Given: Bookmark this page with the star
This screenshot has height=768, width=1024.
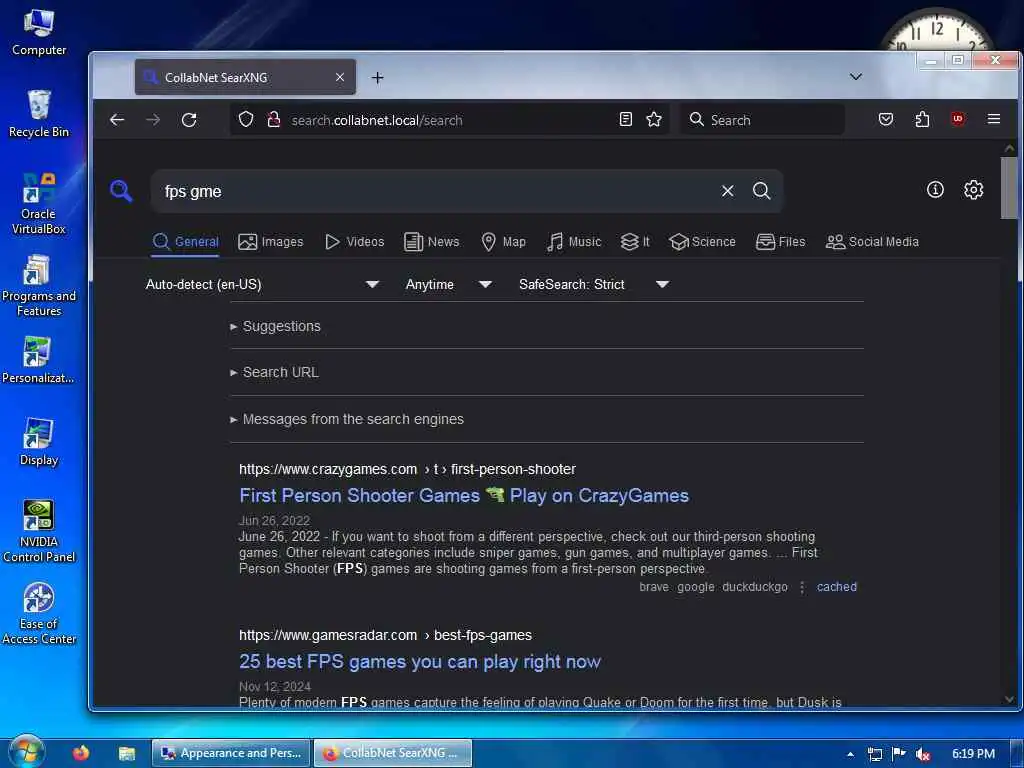Looking at the screenshot, I should click(654, 120).
